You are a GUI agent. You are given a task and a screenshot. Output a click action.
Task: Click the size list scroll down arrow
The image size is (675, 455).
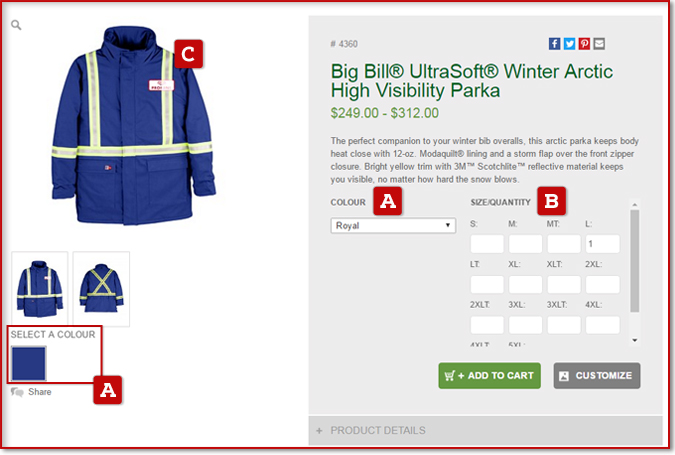[x=635, y=340]
